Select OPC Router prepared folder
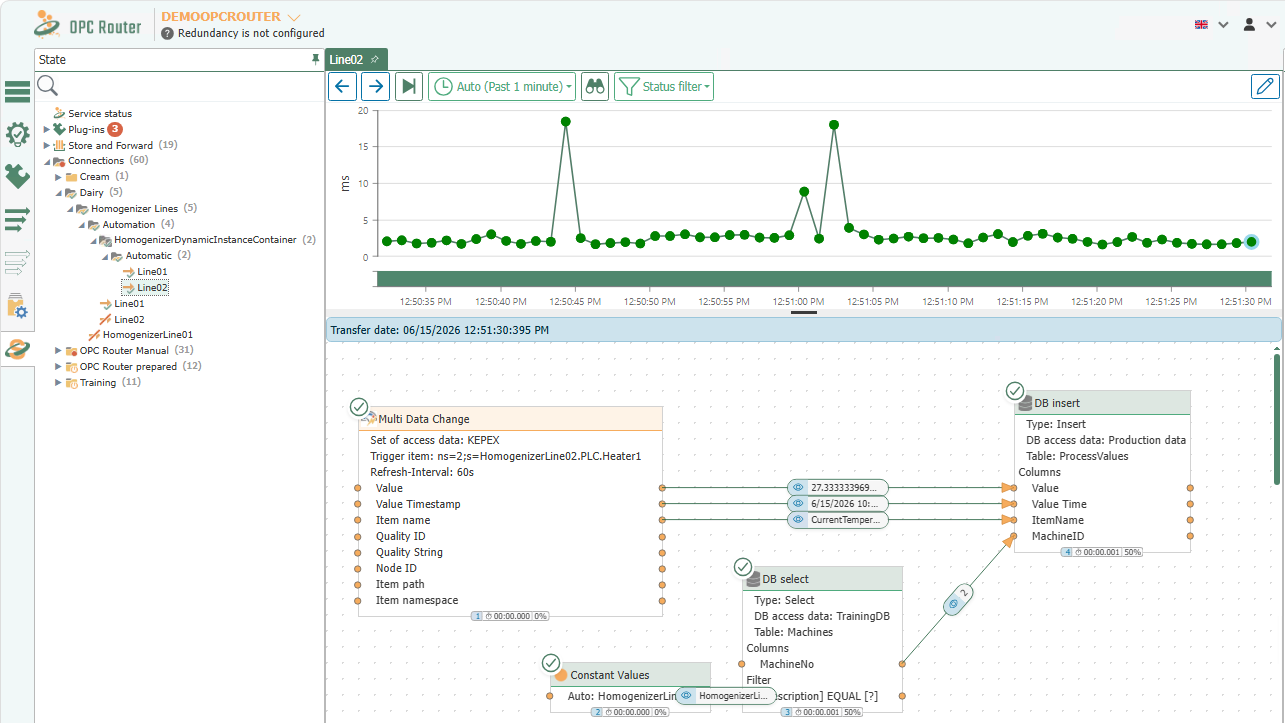This screenshot has width=1285, height=723. click(128, 367)
